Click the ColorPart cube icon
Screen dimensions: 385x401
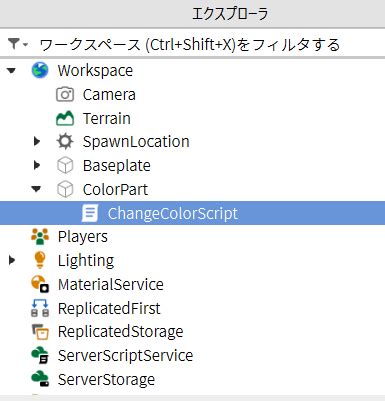tap(65, 189)
